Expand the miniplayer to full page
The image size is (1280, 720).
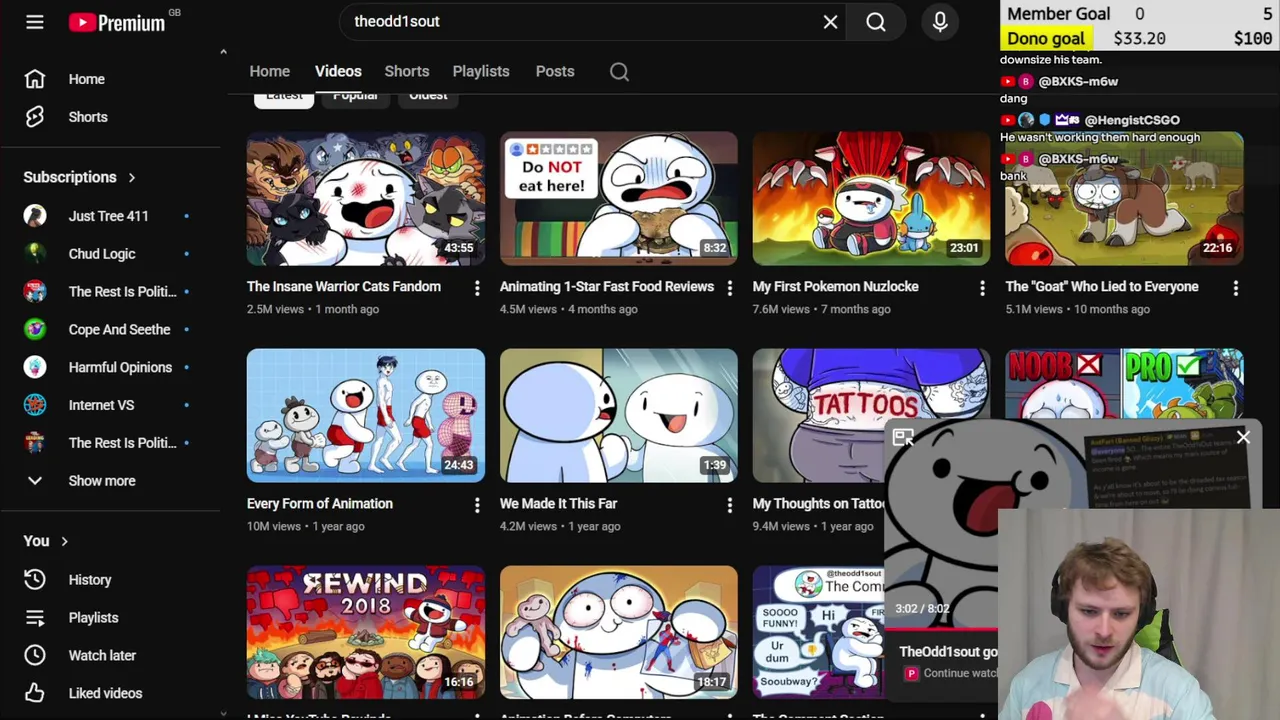(x=903, y=437)
